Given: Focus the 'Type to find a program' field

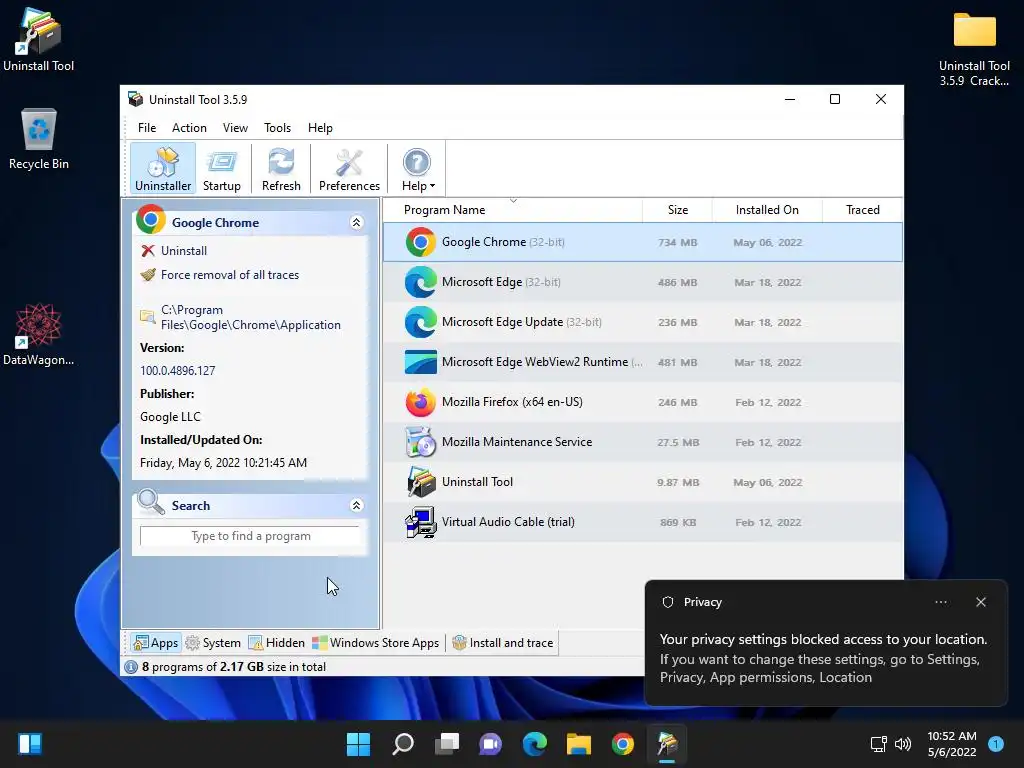Looking at the screenshot, I should click(x=250, y=536).
